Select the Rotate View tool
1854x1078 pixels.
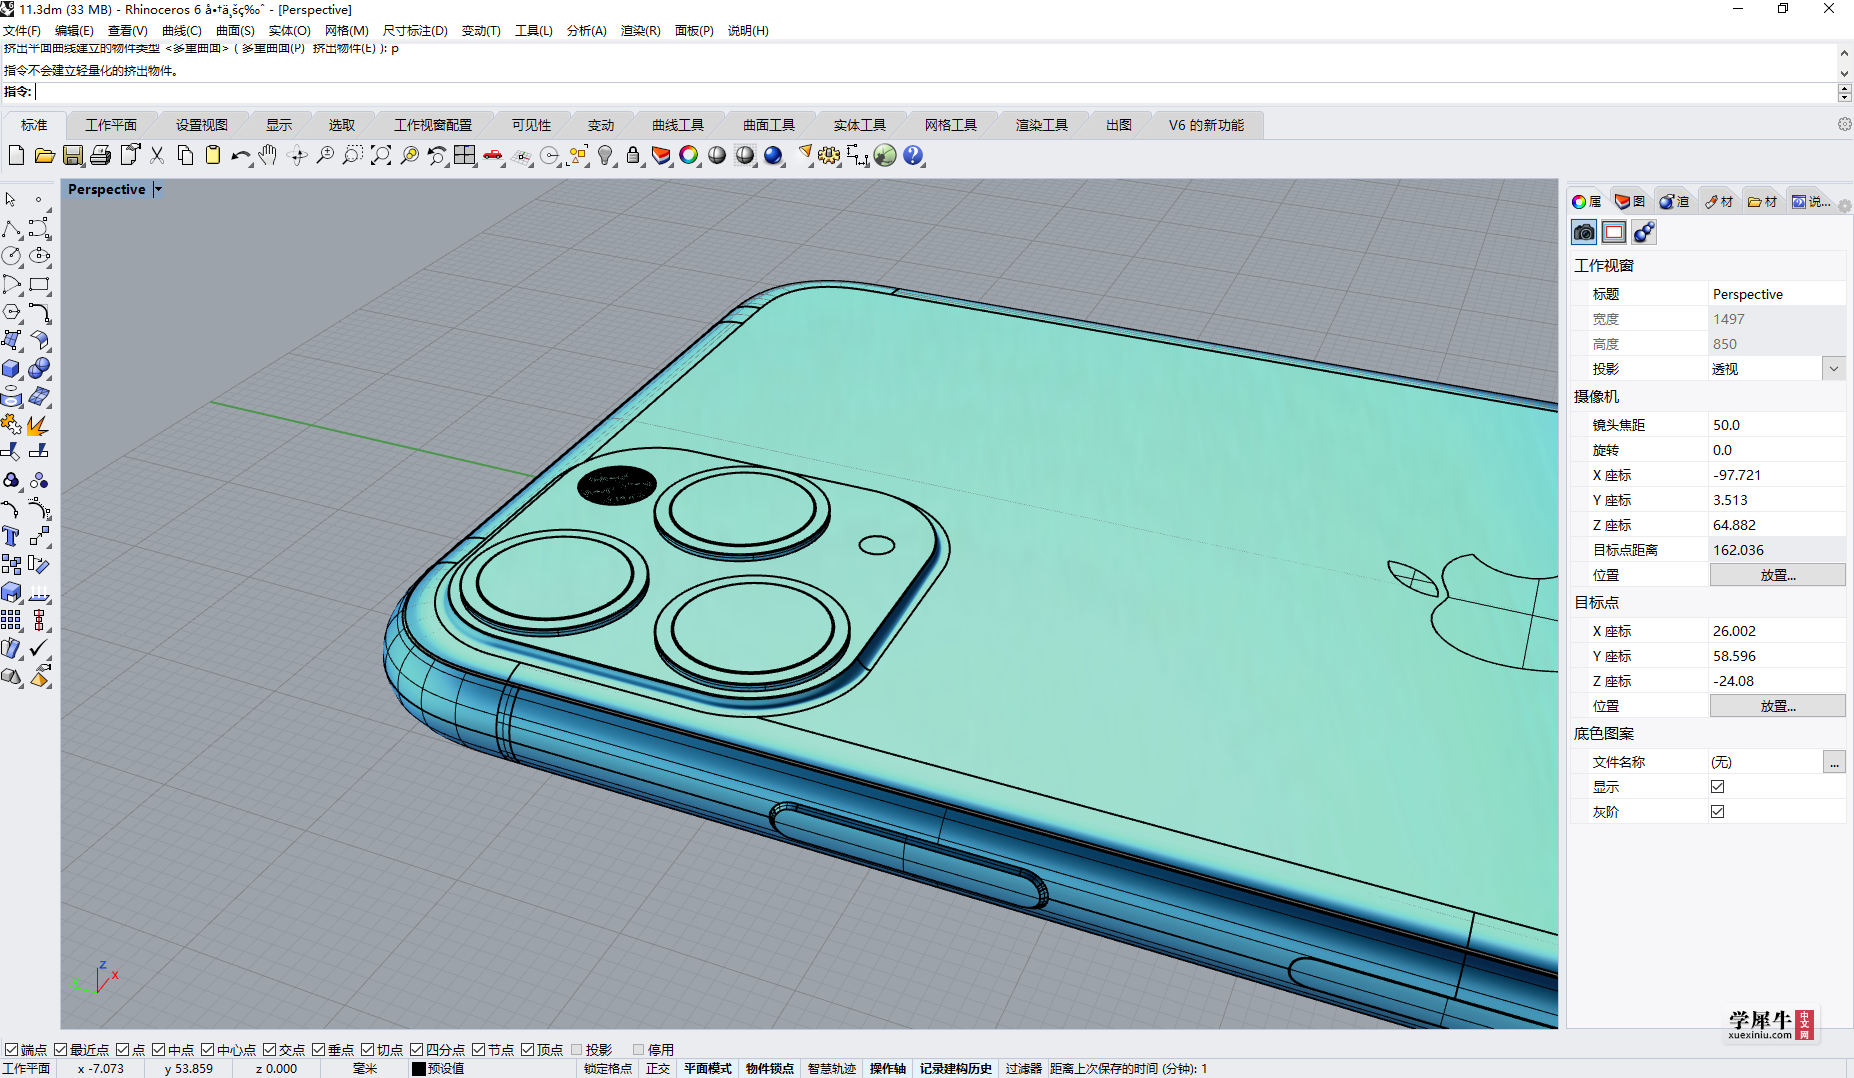point(297,155)
